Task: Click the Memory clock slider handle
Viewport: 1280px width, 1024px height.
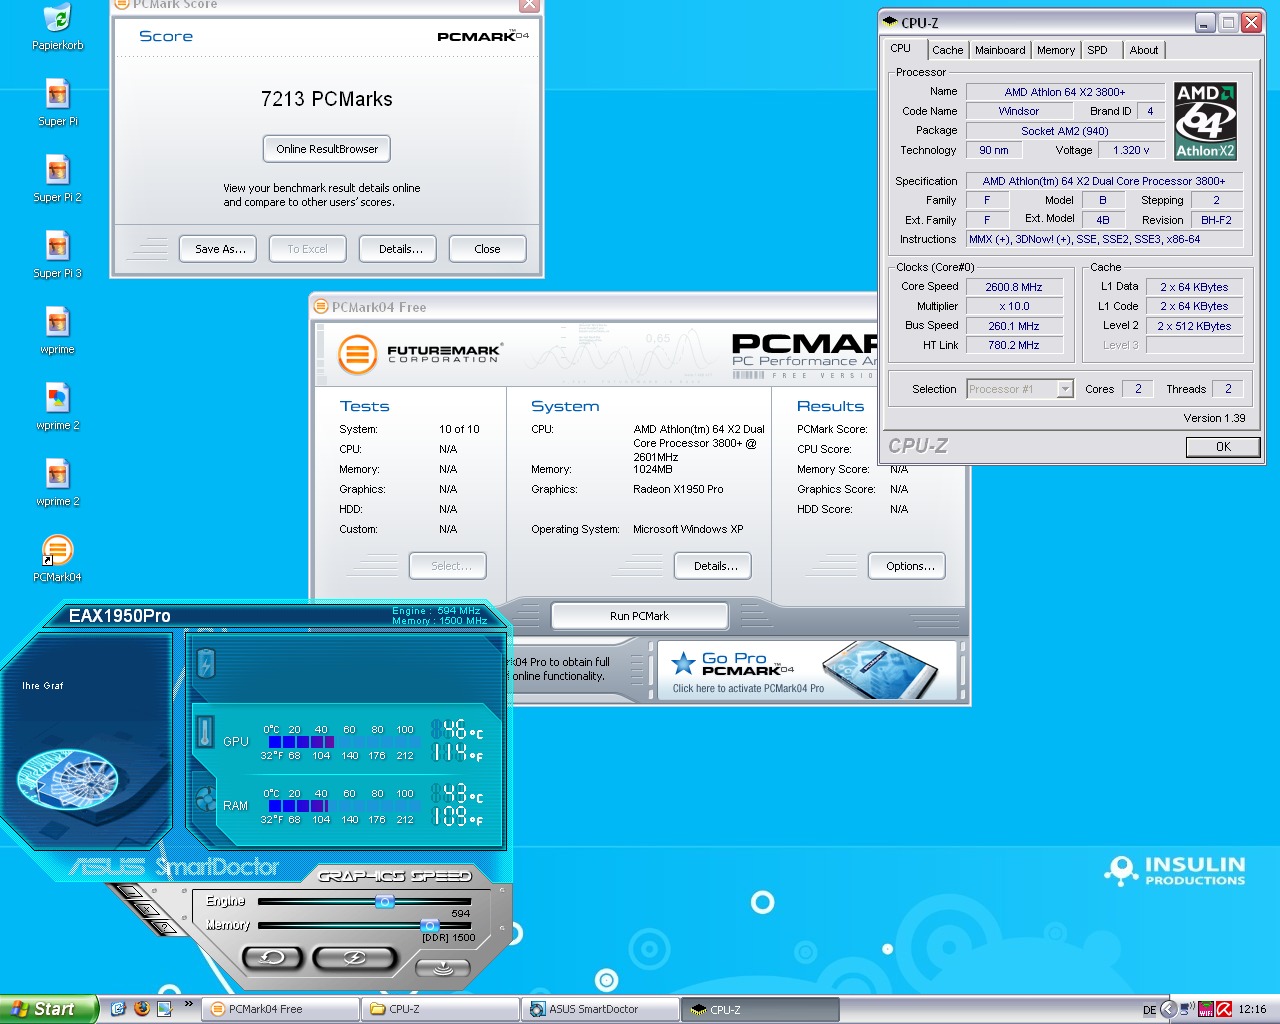Action: click(x=429, y=926)
